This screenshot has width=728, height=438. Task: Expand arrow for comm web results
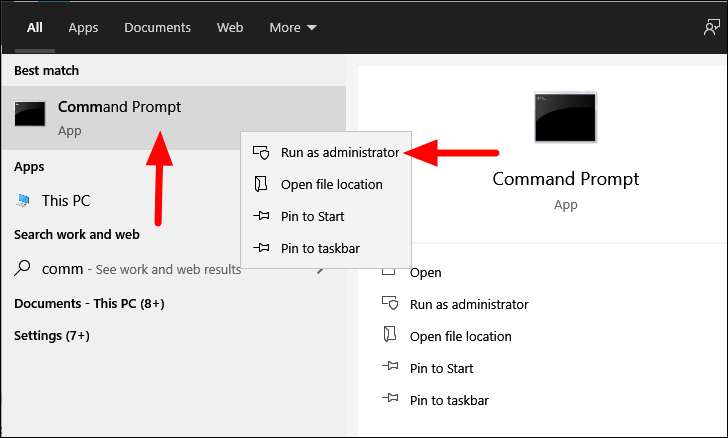pos(320,270)
